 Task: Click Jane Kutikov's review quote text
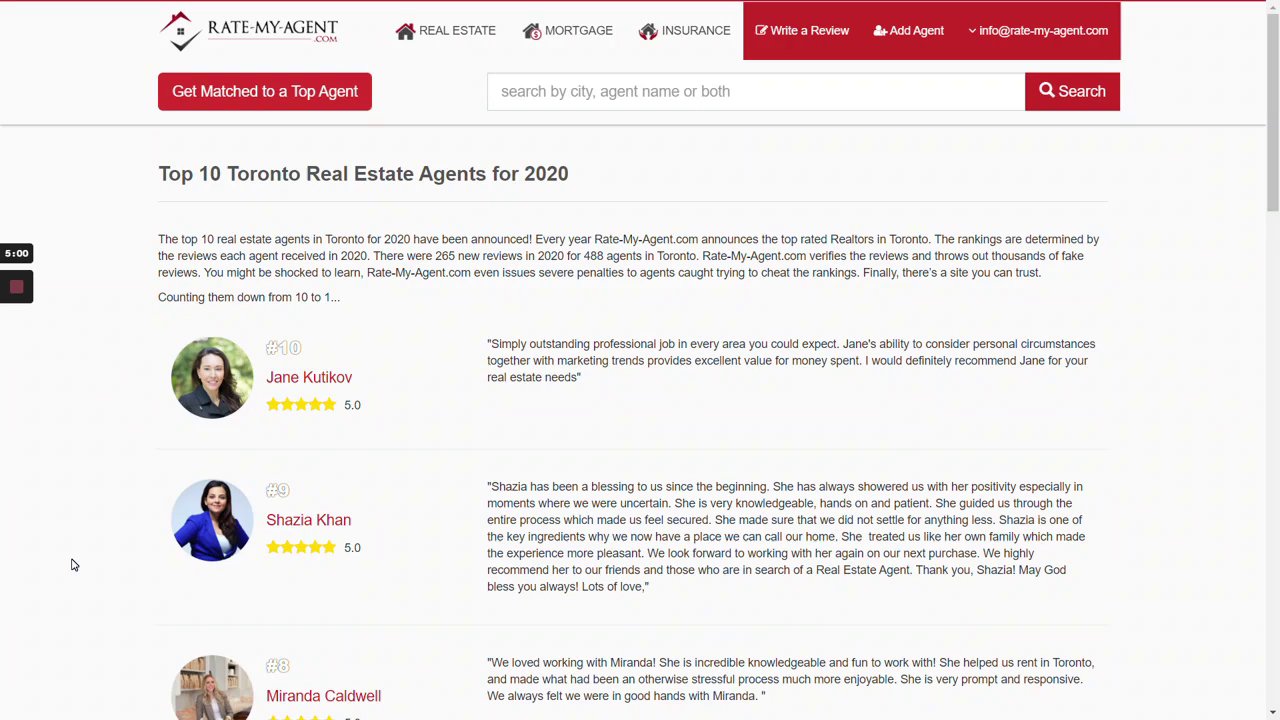tap(791, 360)
